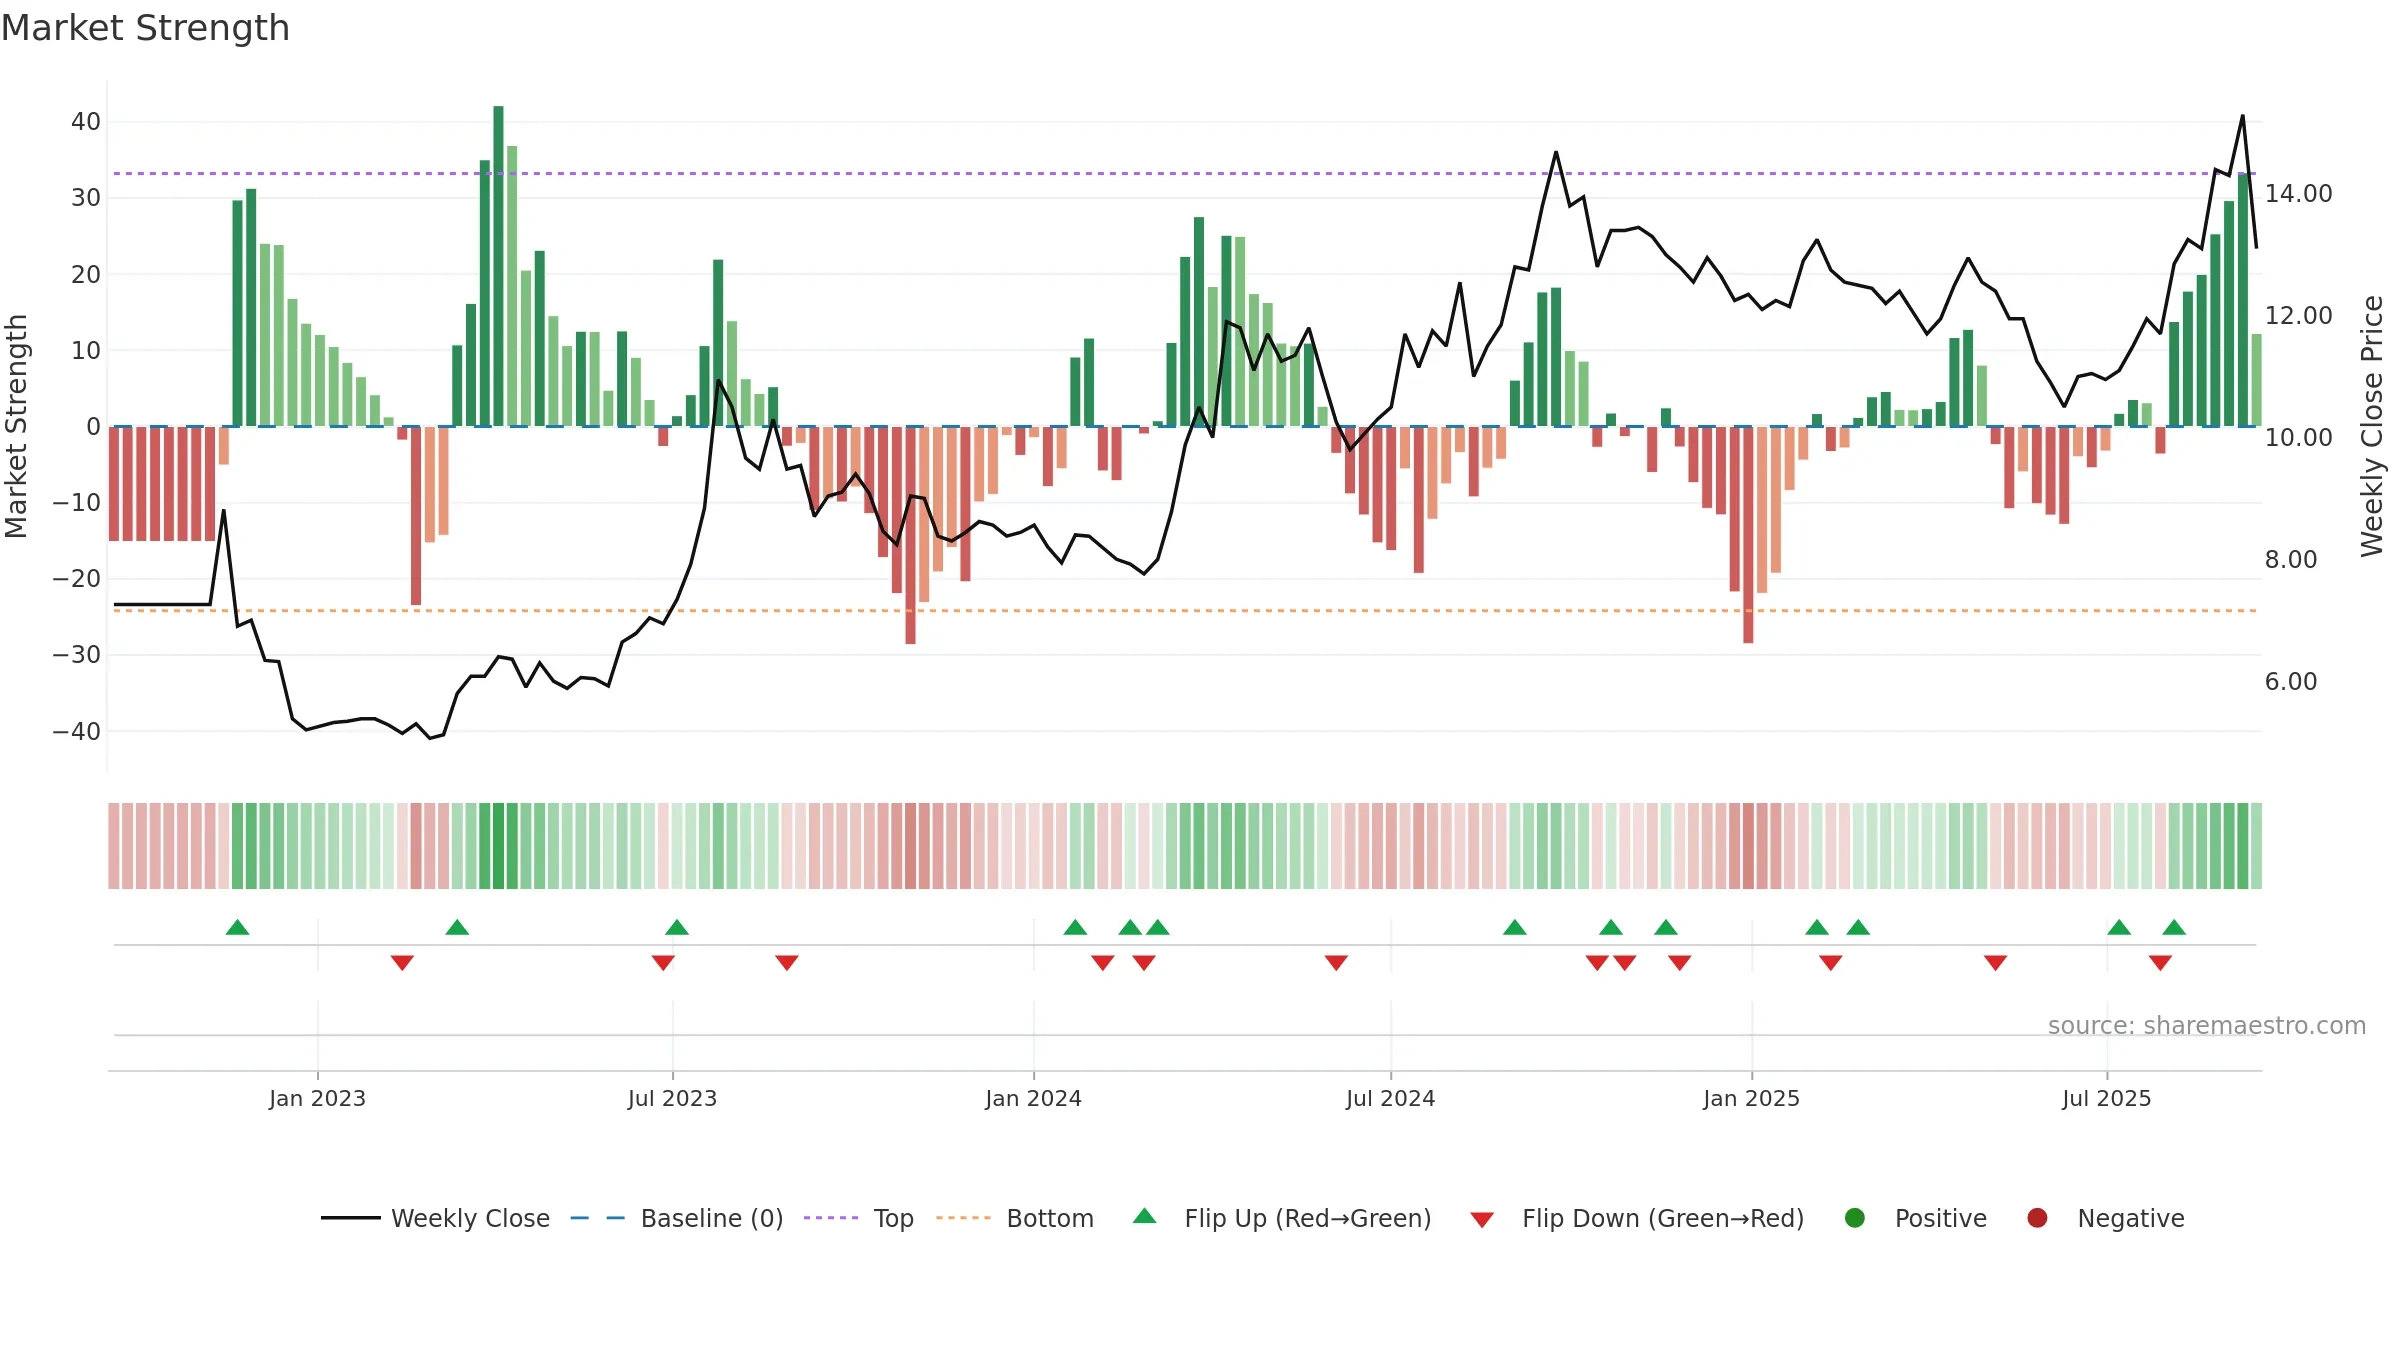The height and width of the screenshot is (1350, 2400).
Task: Click the dark red Negative circle in legend
Action: tap(2037, 1218)
